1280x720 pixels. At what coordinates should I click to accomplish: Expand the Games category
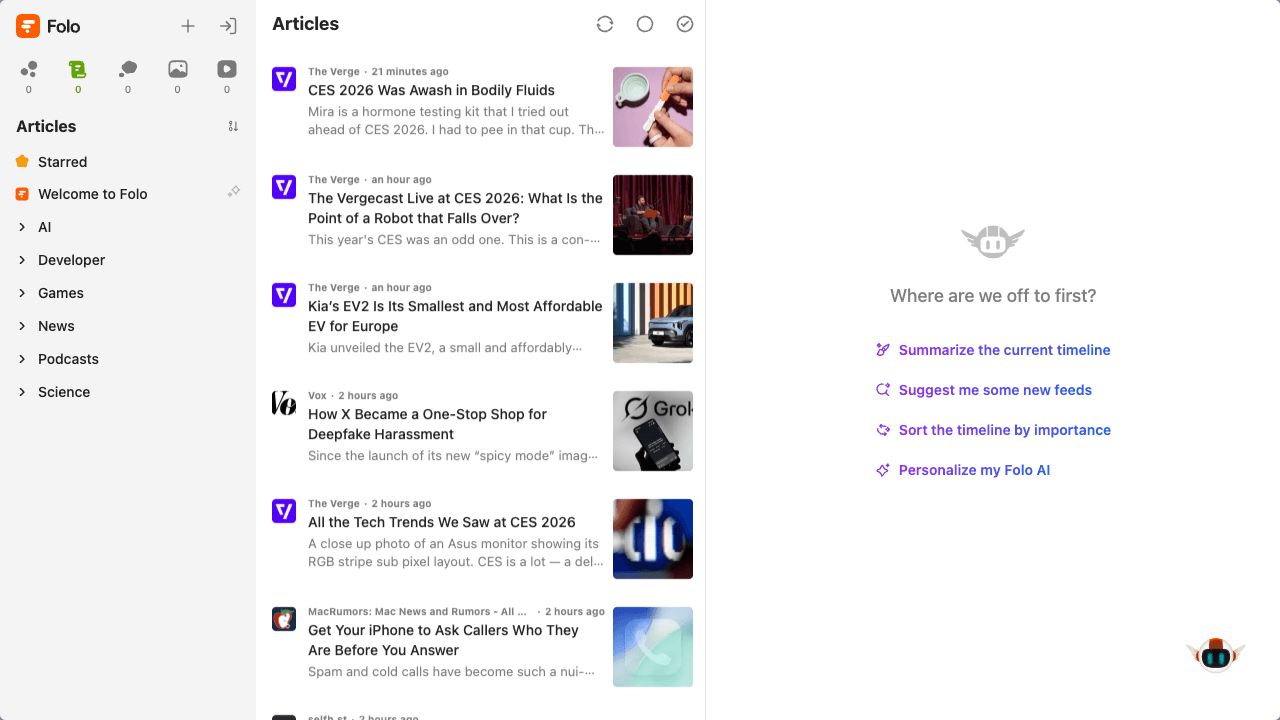[x=22, y=293]
